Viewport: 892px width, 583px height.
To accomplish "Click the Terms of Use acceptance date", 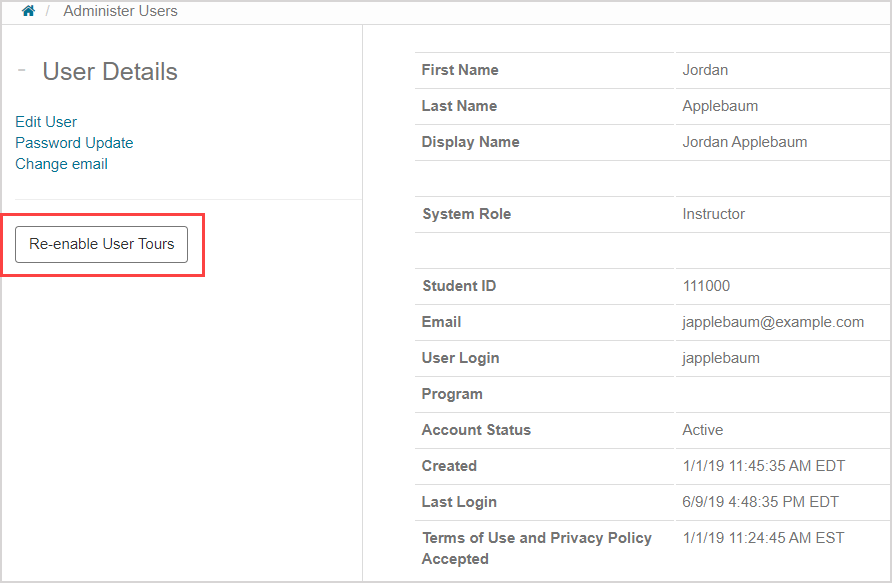I will click(762, 537).
